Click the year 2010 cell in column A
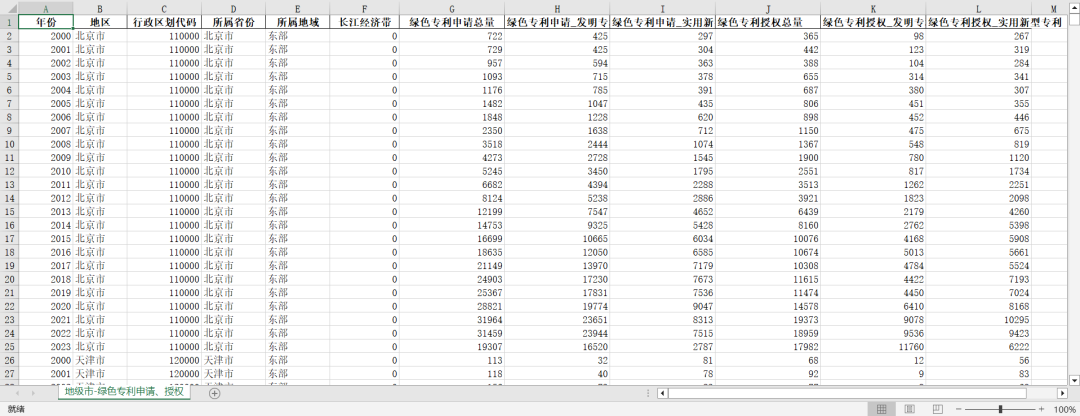The height and width of the screenshot is (416, 1080). coord(45,171)
